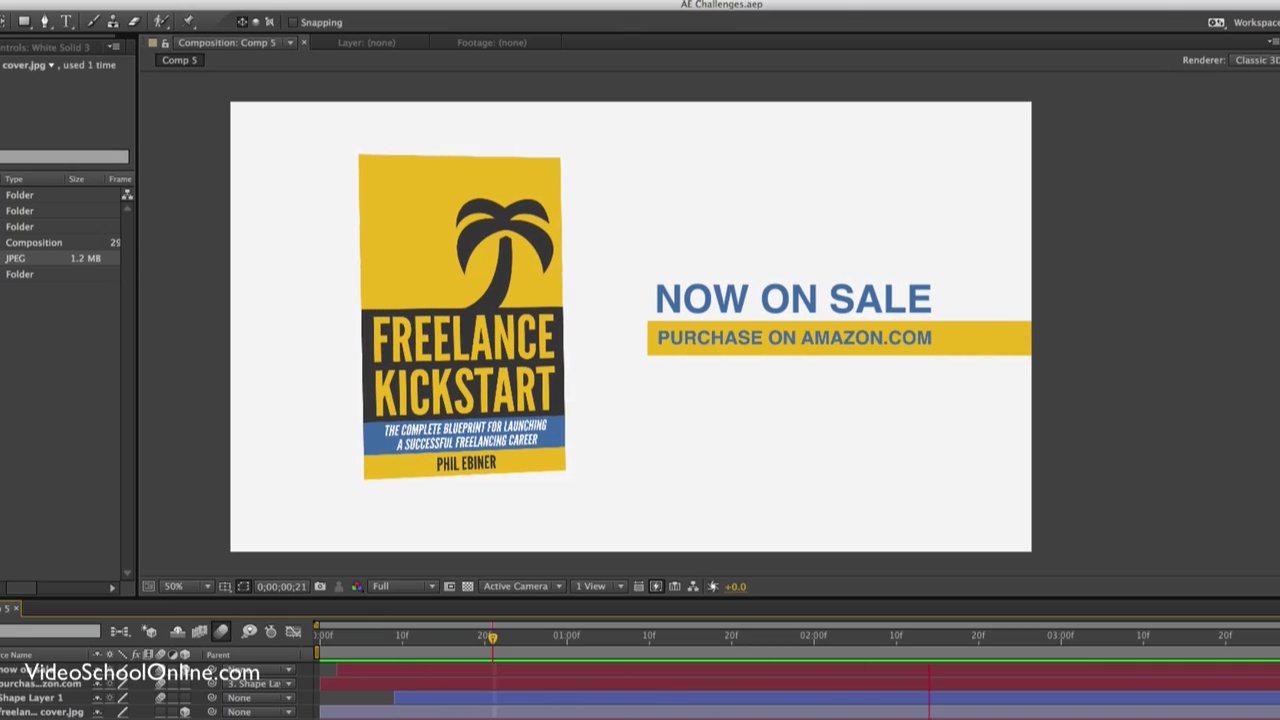Toggle Frame Blending timeline switch
The width and height of the screenshot is (1280, 720).
(199, 632)
